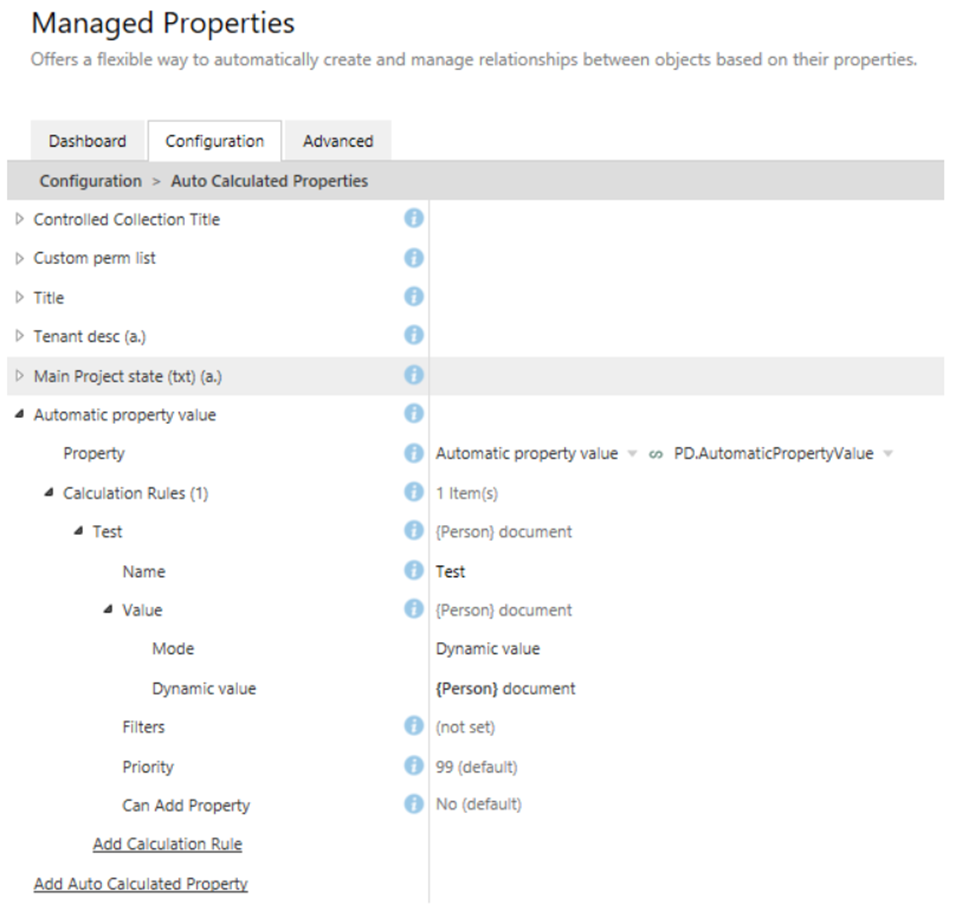This screenshot has width=975, height=905.
Task: Switch to the Dashboard tab
Action: point(88,141)
